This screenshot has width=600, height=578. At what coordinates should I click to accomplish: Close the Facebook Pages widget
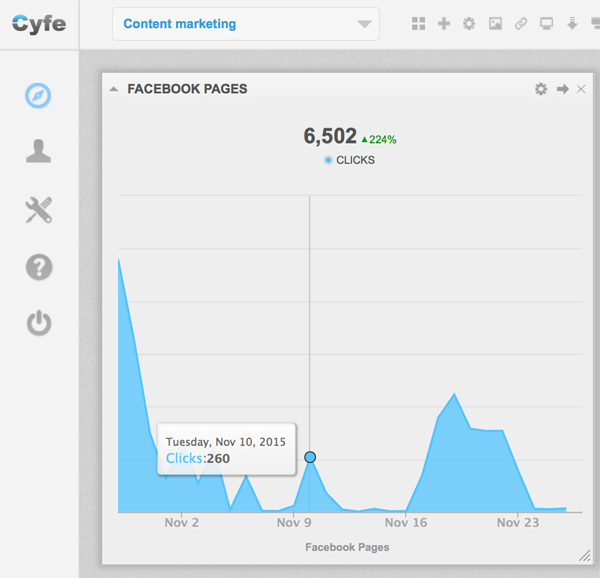click(x=581, y=89)
